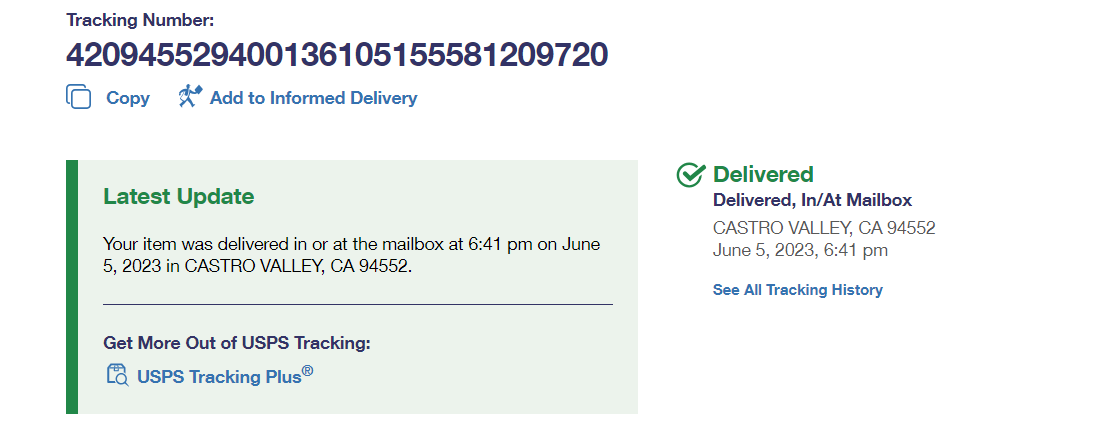Click the green vertical bar beside Latest Update
The width and height of the screenshot is (1098, 421).
pos(72,286)
